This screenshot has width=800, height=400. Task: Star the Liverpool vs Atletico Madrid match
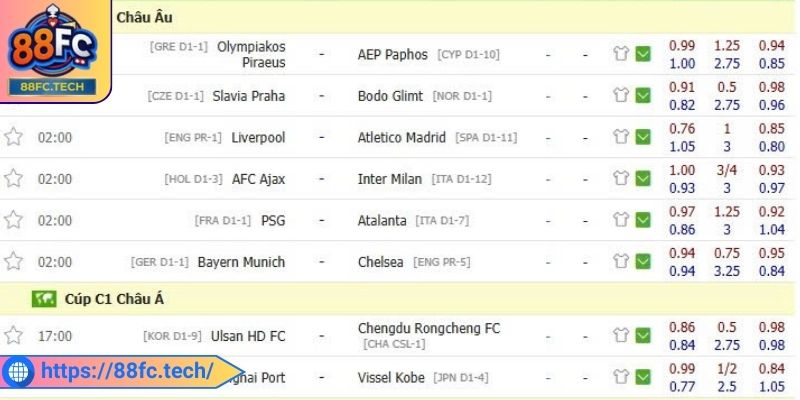13,137
